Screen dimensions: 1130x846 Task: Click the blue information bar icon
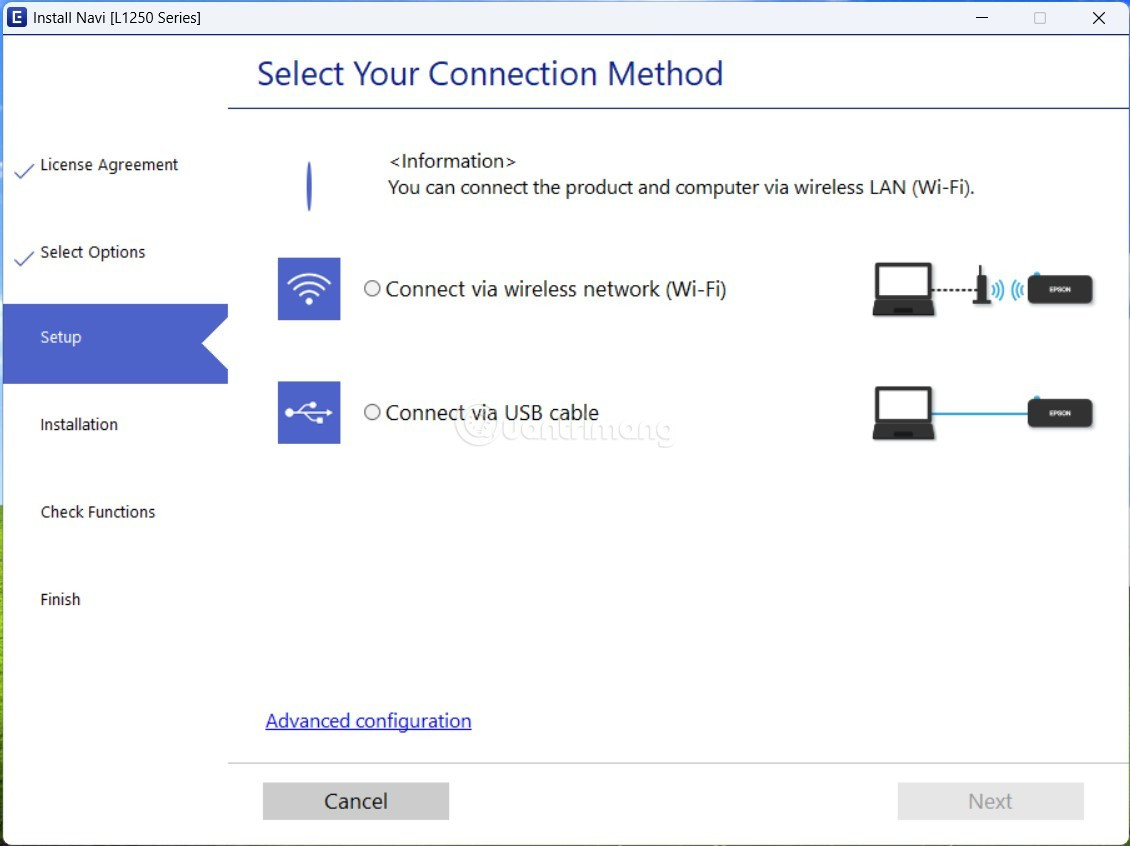(x=309, y=186)
